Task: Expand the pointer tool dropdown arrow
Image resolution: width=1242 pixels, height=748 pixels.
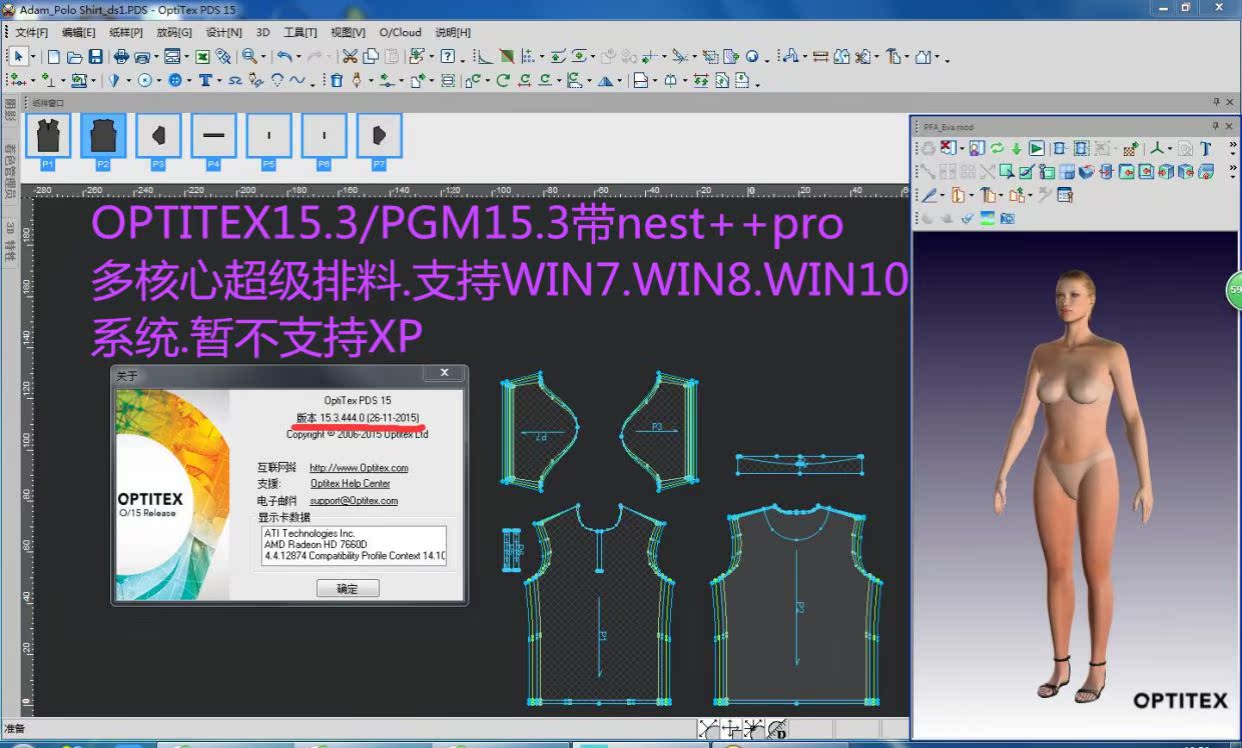Action: (33, 57)
